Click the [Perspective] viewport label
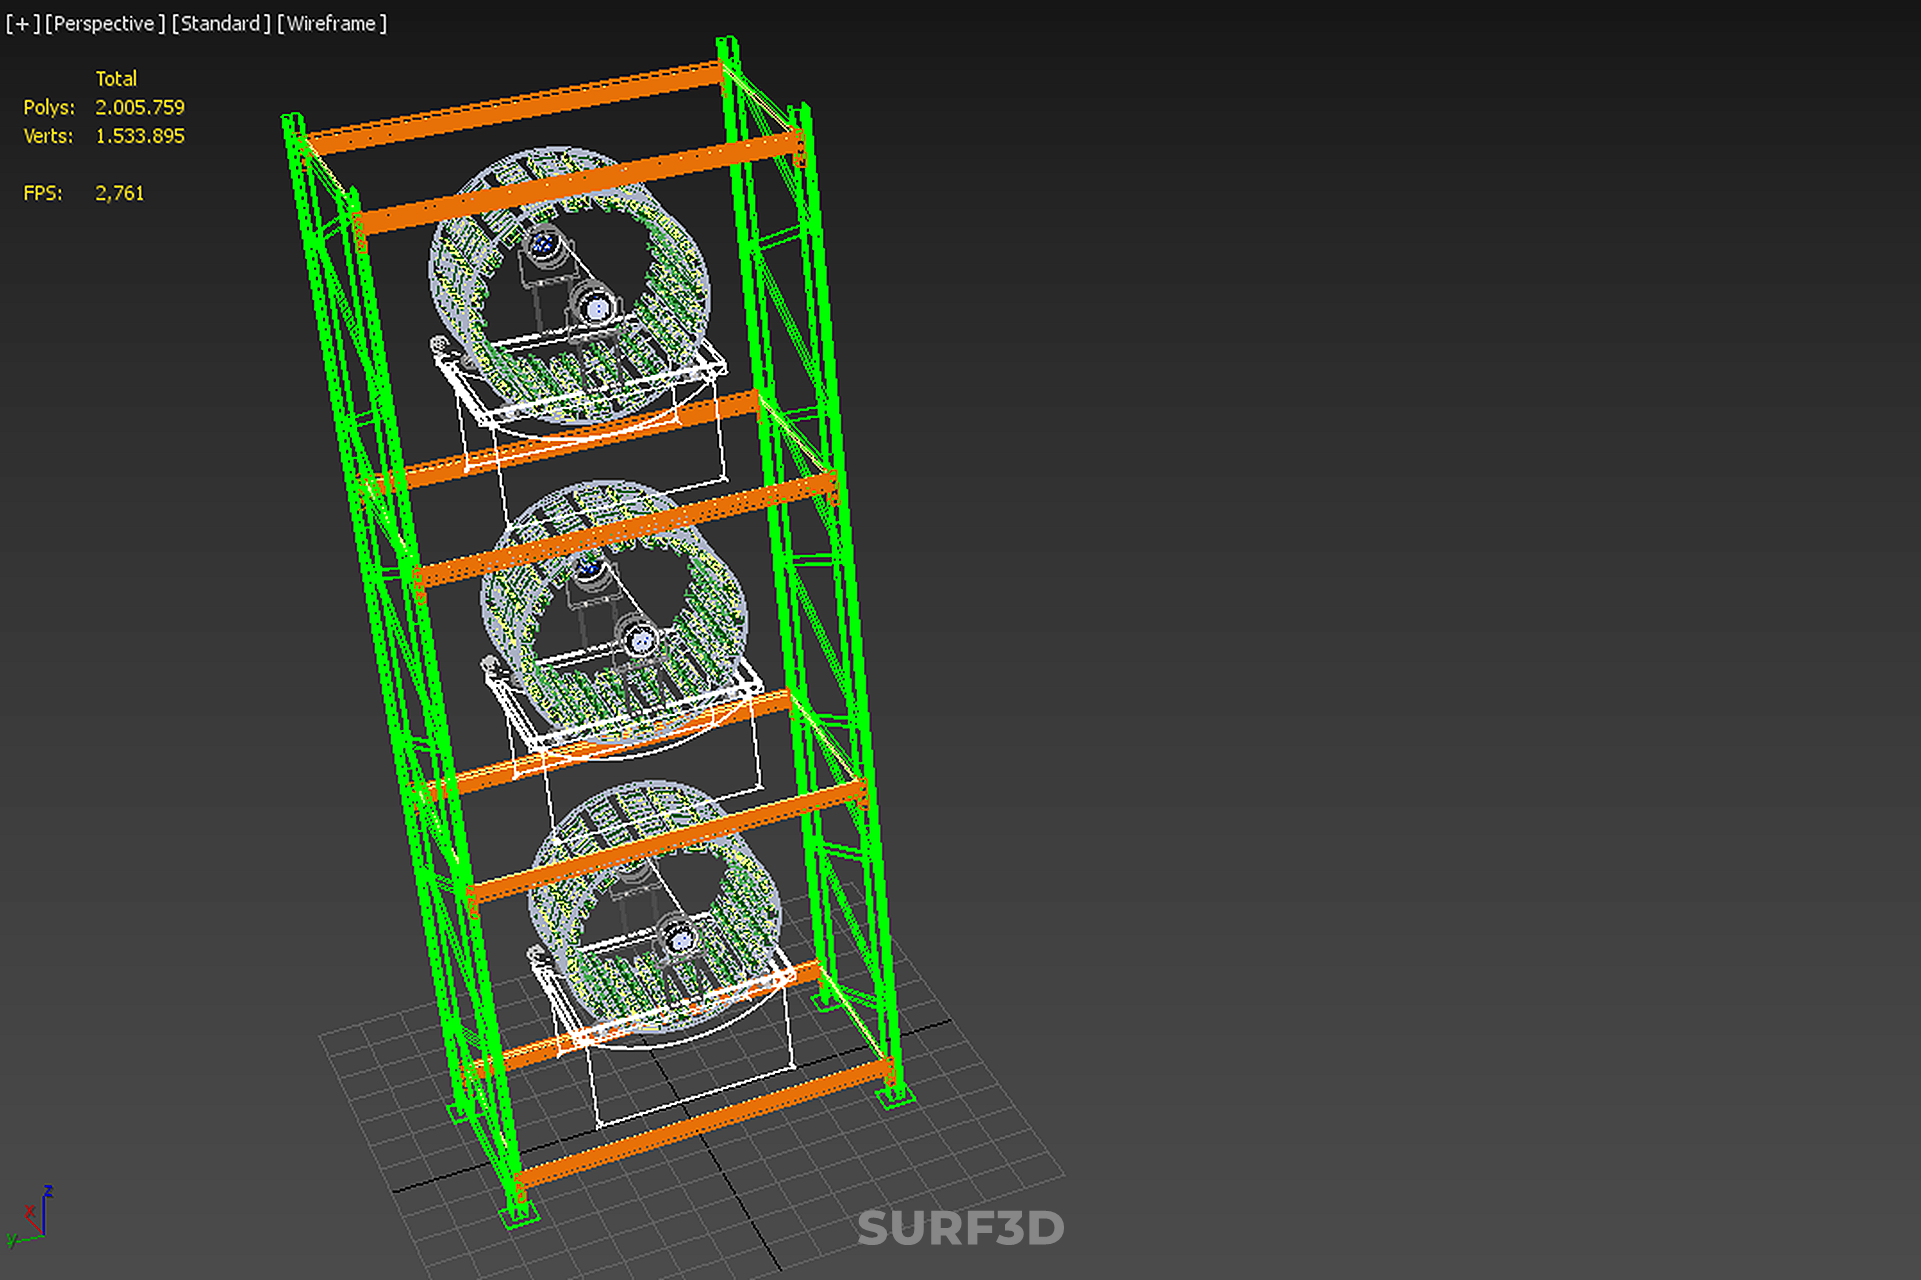The height and width of the screenshot is (1280, 1921). click(x=104, y=23)
